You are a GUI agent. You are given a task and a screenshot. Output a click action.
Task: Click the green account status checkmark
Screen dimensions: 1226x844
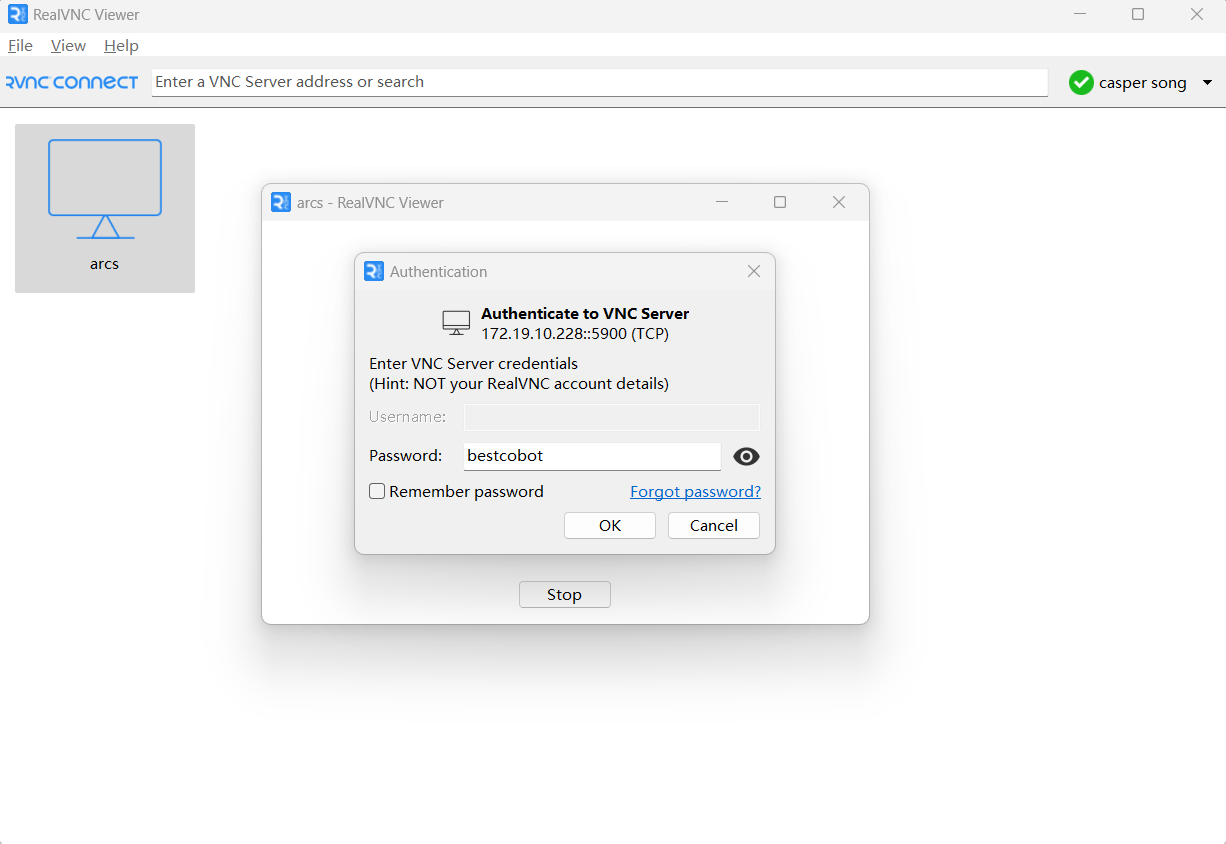[1081, 83]
